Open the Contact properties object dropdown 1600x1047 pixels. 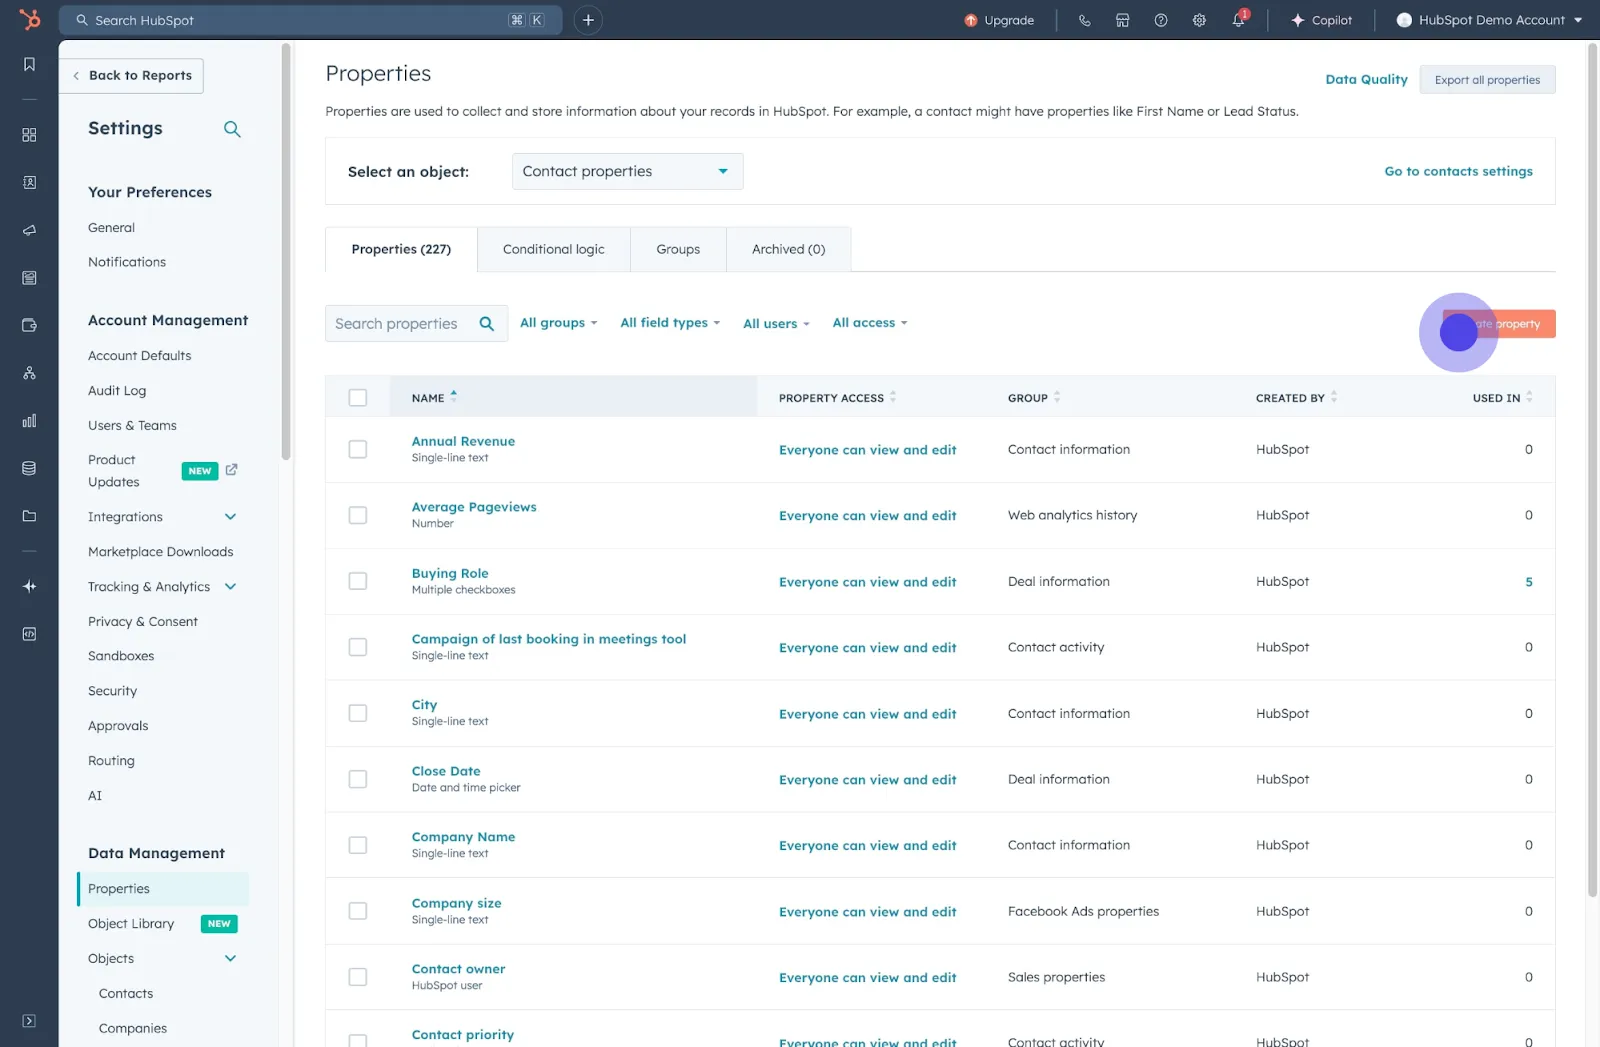point(627,171)
